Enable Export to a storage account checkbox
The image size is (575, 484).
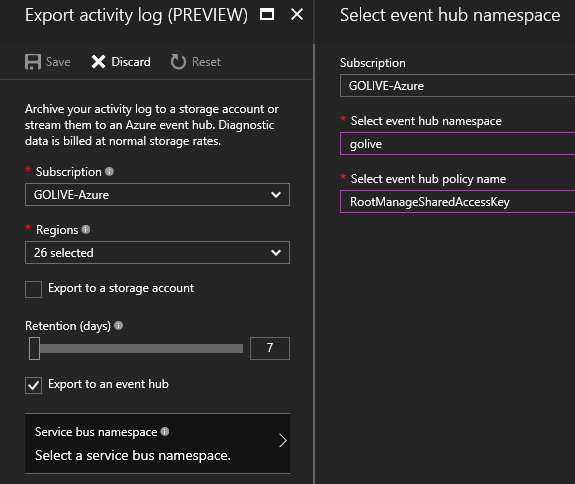(x=33, y=289)
